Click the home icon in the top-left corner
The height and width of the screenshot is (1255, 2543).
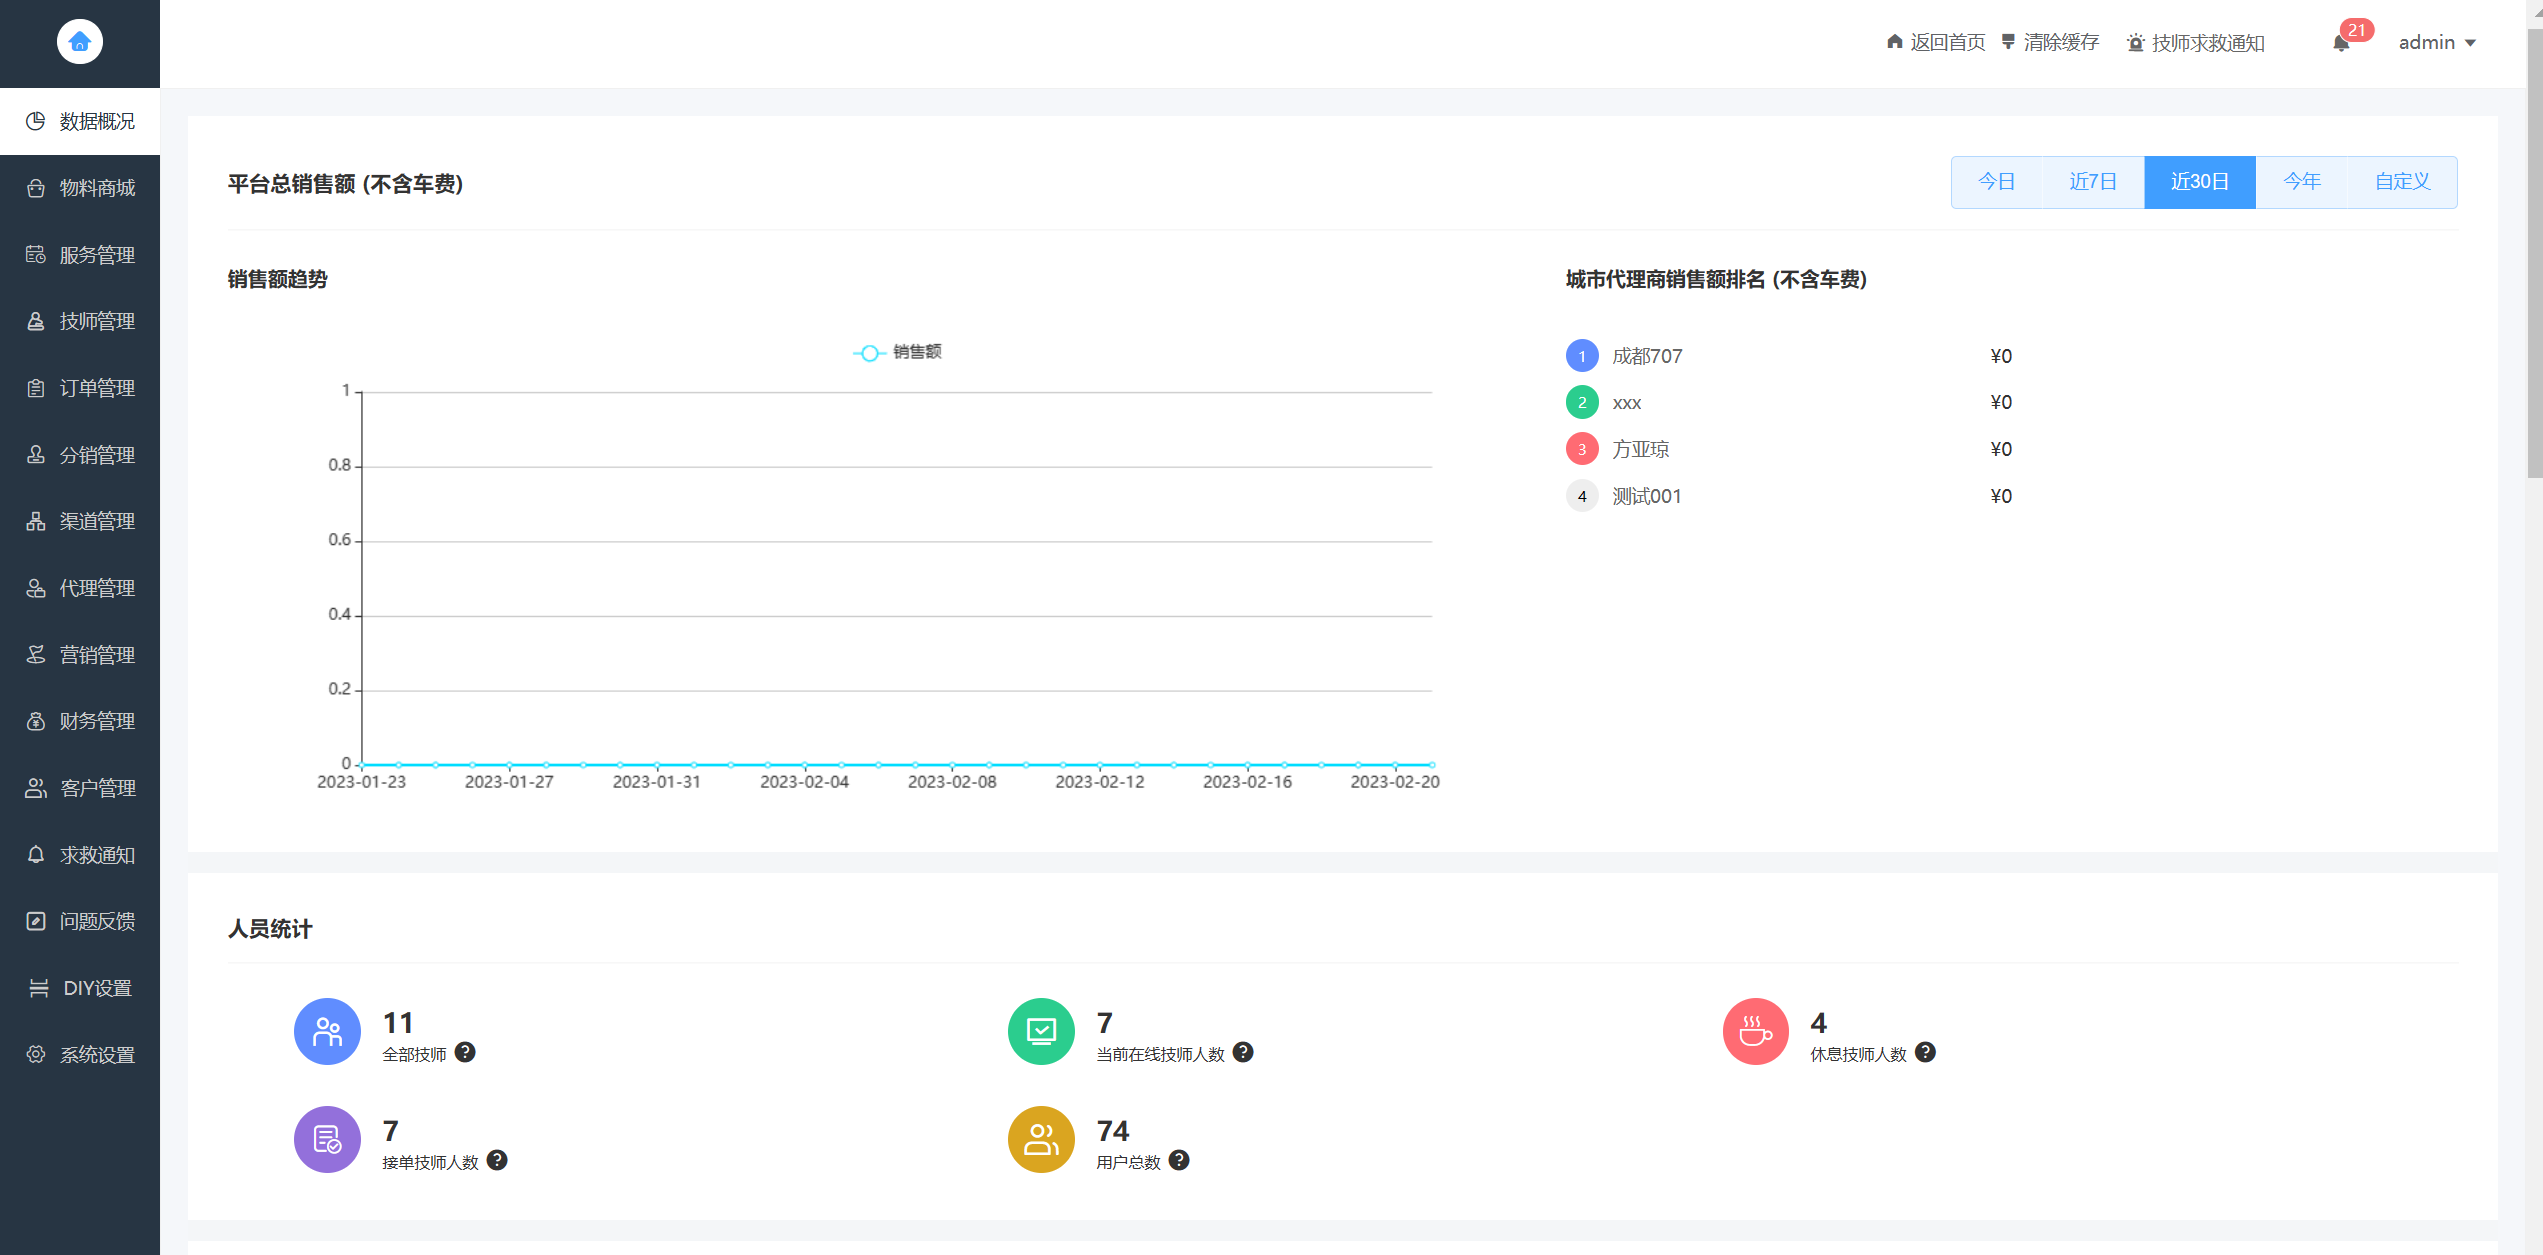point(80,41)
